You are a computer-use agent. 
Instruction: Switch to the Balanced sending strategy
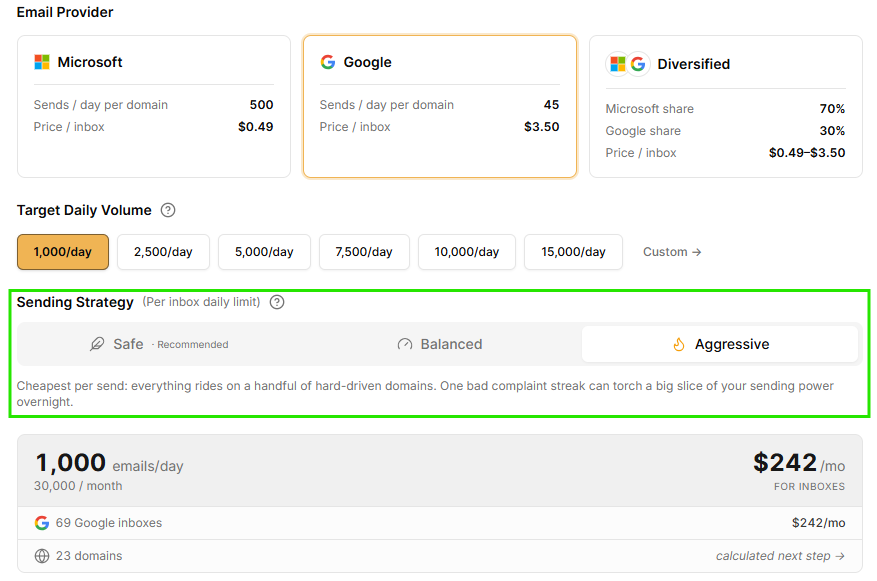pyautogui.click(x=439, y=344)
